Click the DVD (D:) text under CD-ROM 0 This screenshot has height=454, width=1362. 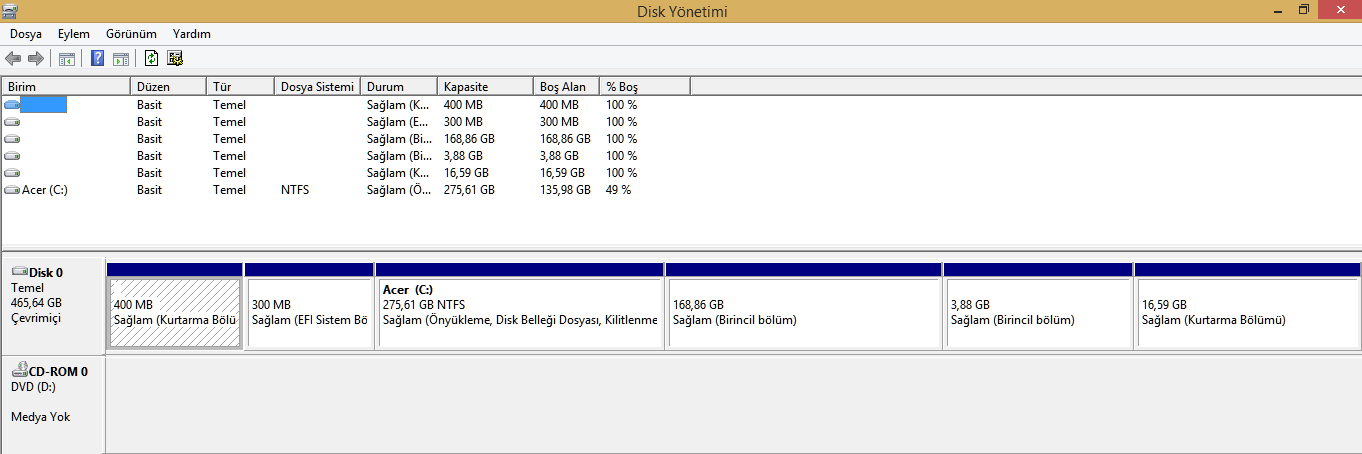coord(34,386)
